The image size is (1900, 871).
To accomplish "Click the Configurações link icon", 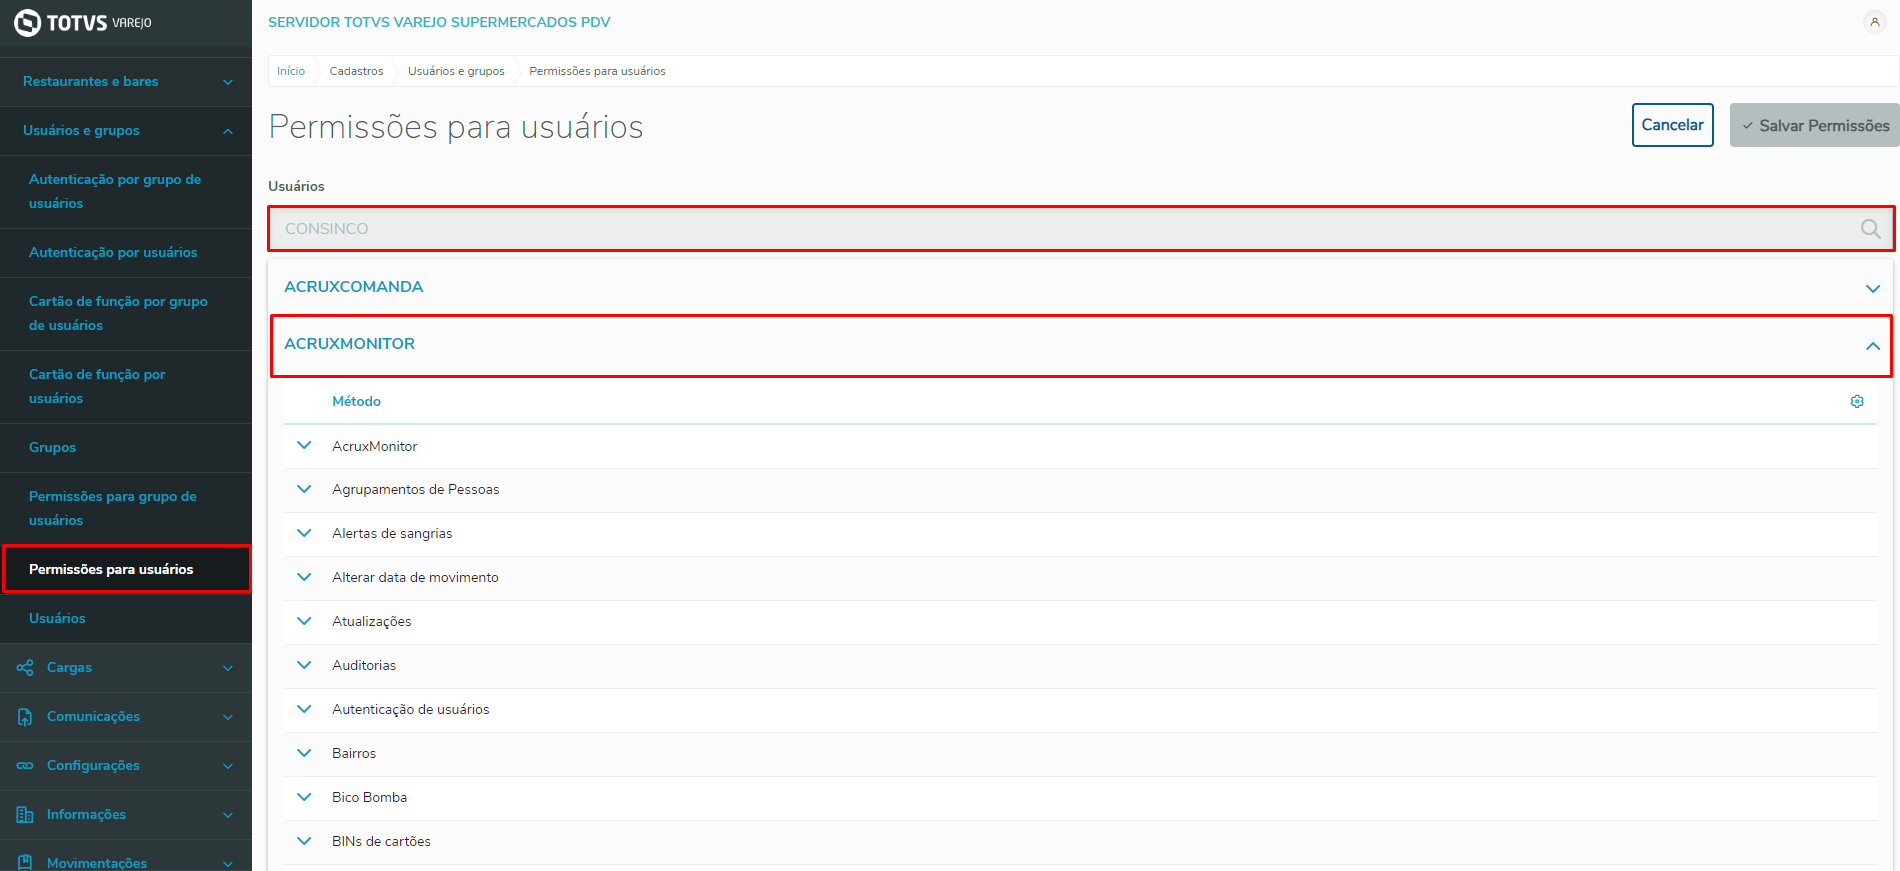I will [25, 765].
